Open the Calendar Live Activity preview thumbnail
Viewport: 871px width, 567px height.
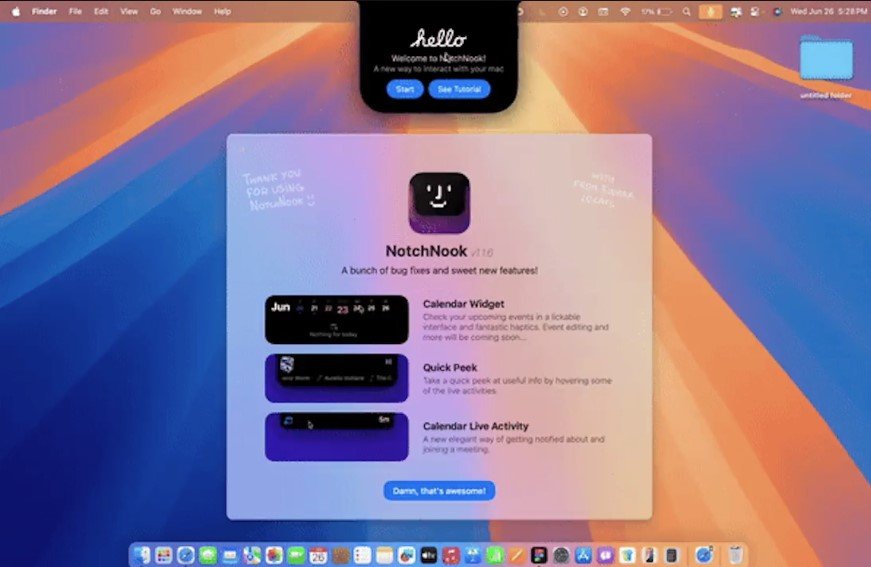click(337, 436)
